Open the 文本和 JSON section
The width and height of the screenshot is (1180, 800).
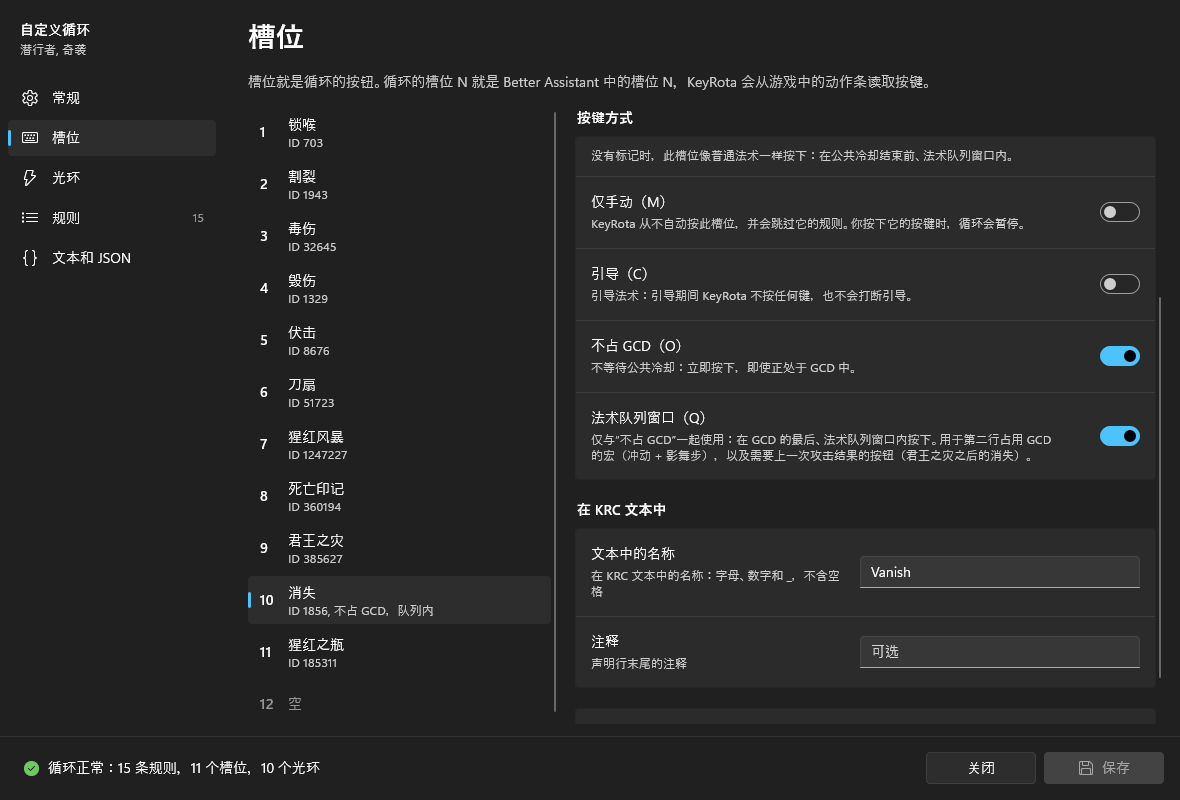coord(111,257)
